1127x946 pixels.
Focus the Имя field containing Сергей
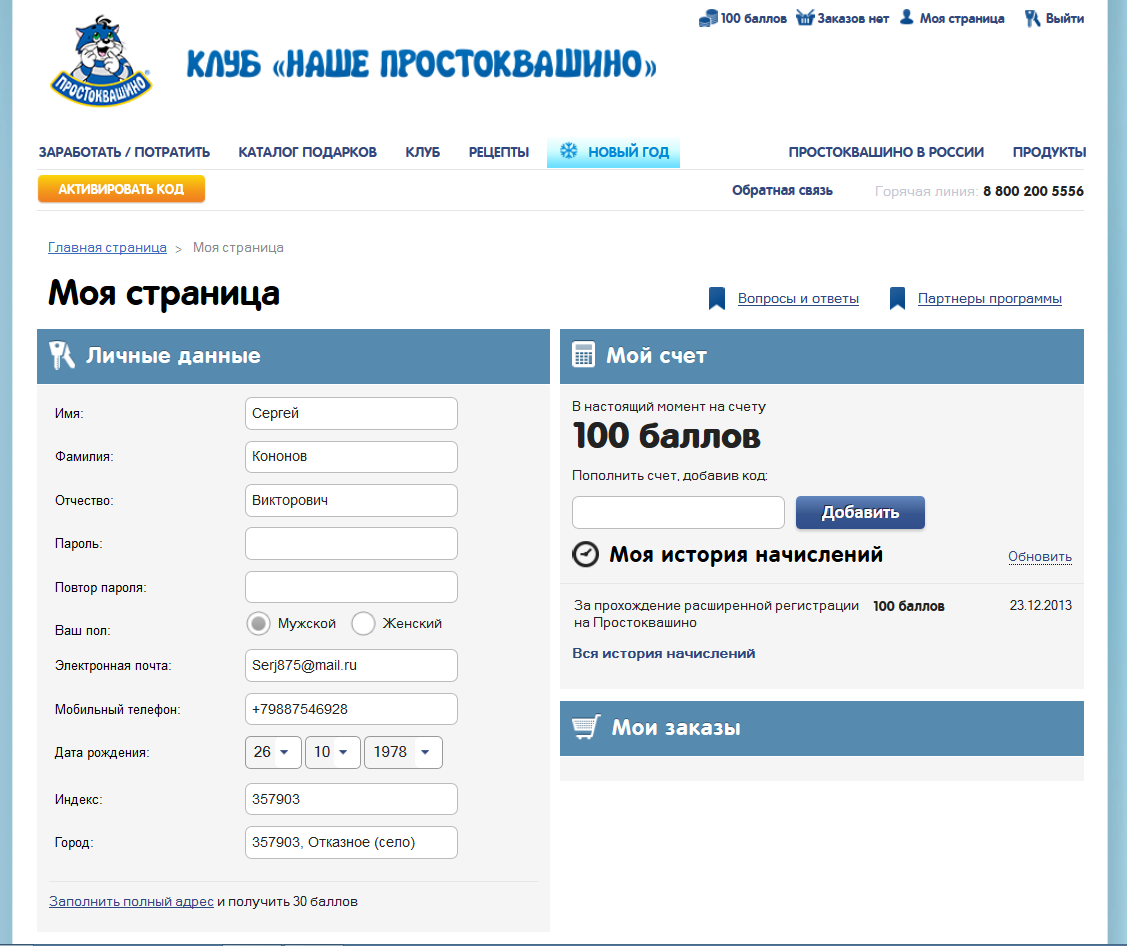click(x=351, y=413)
